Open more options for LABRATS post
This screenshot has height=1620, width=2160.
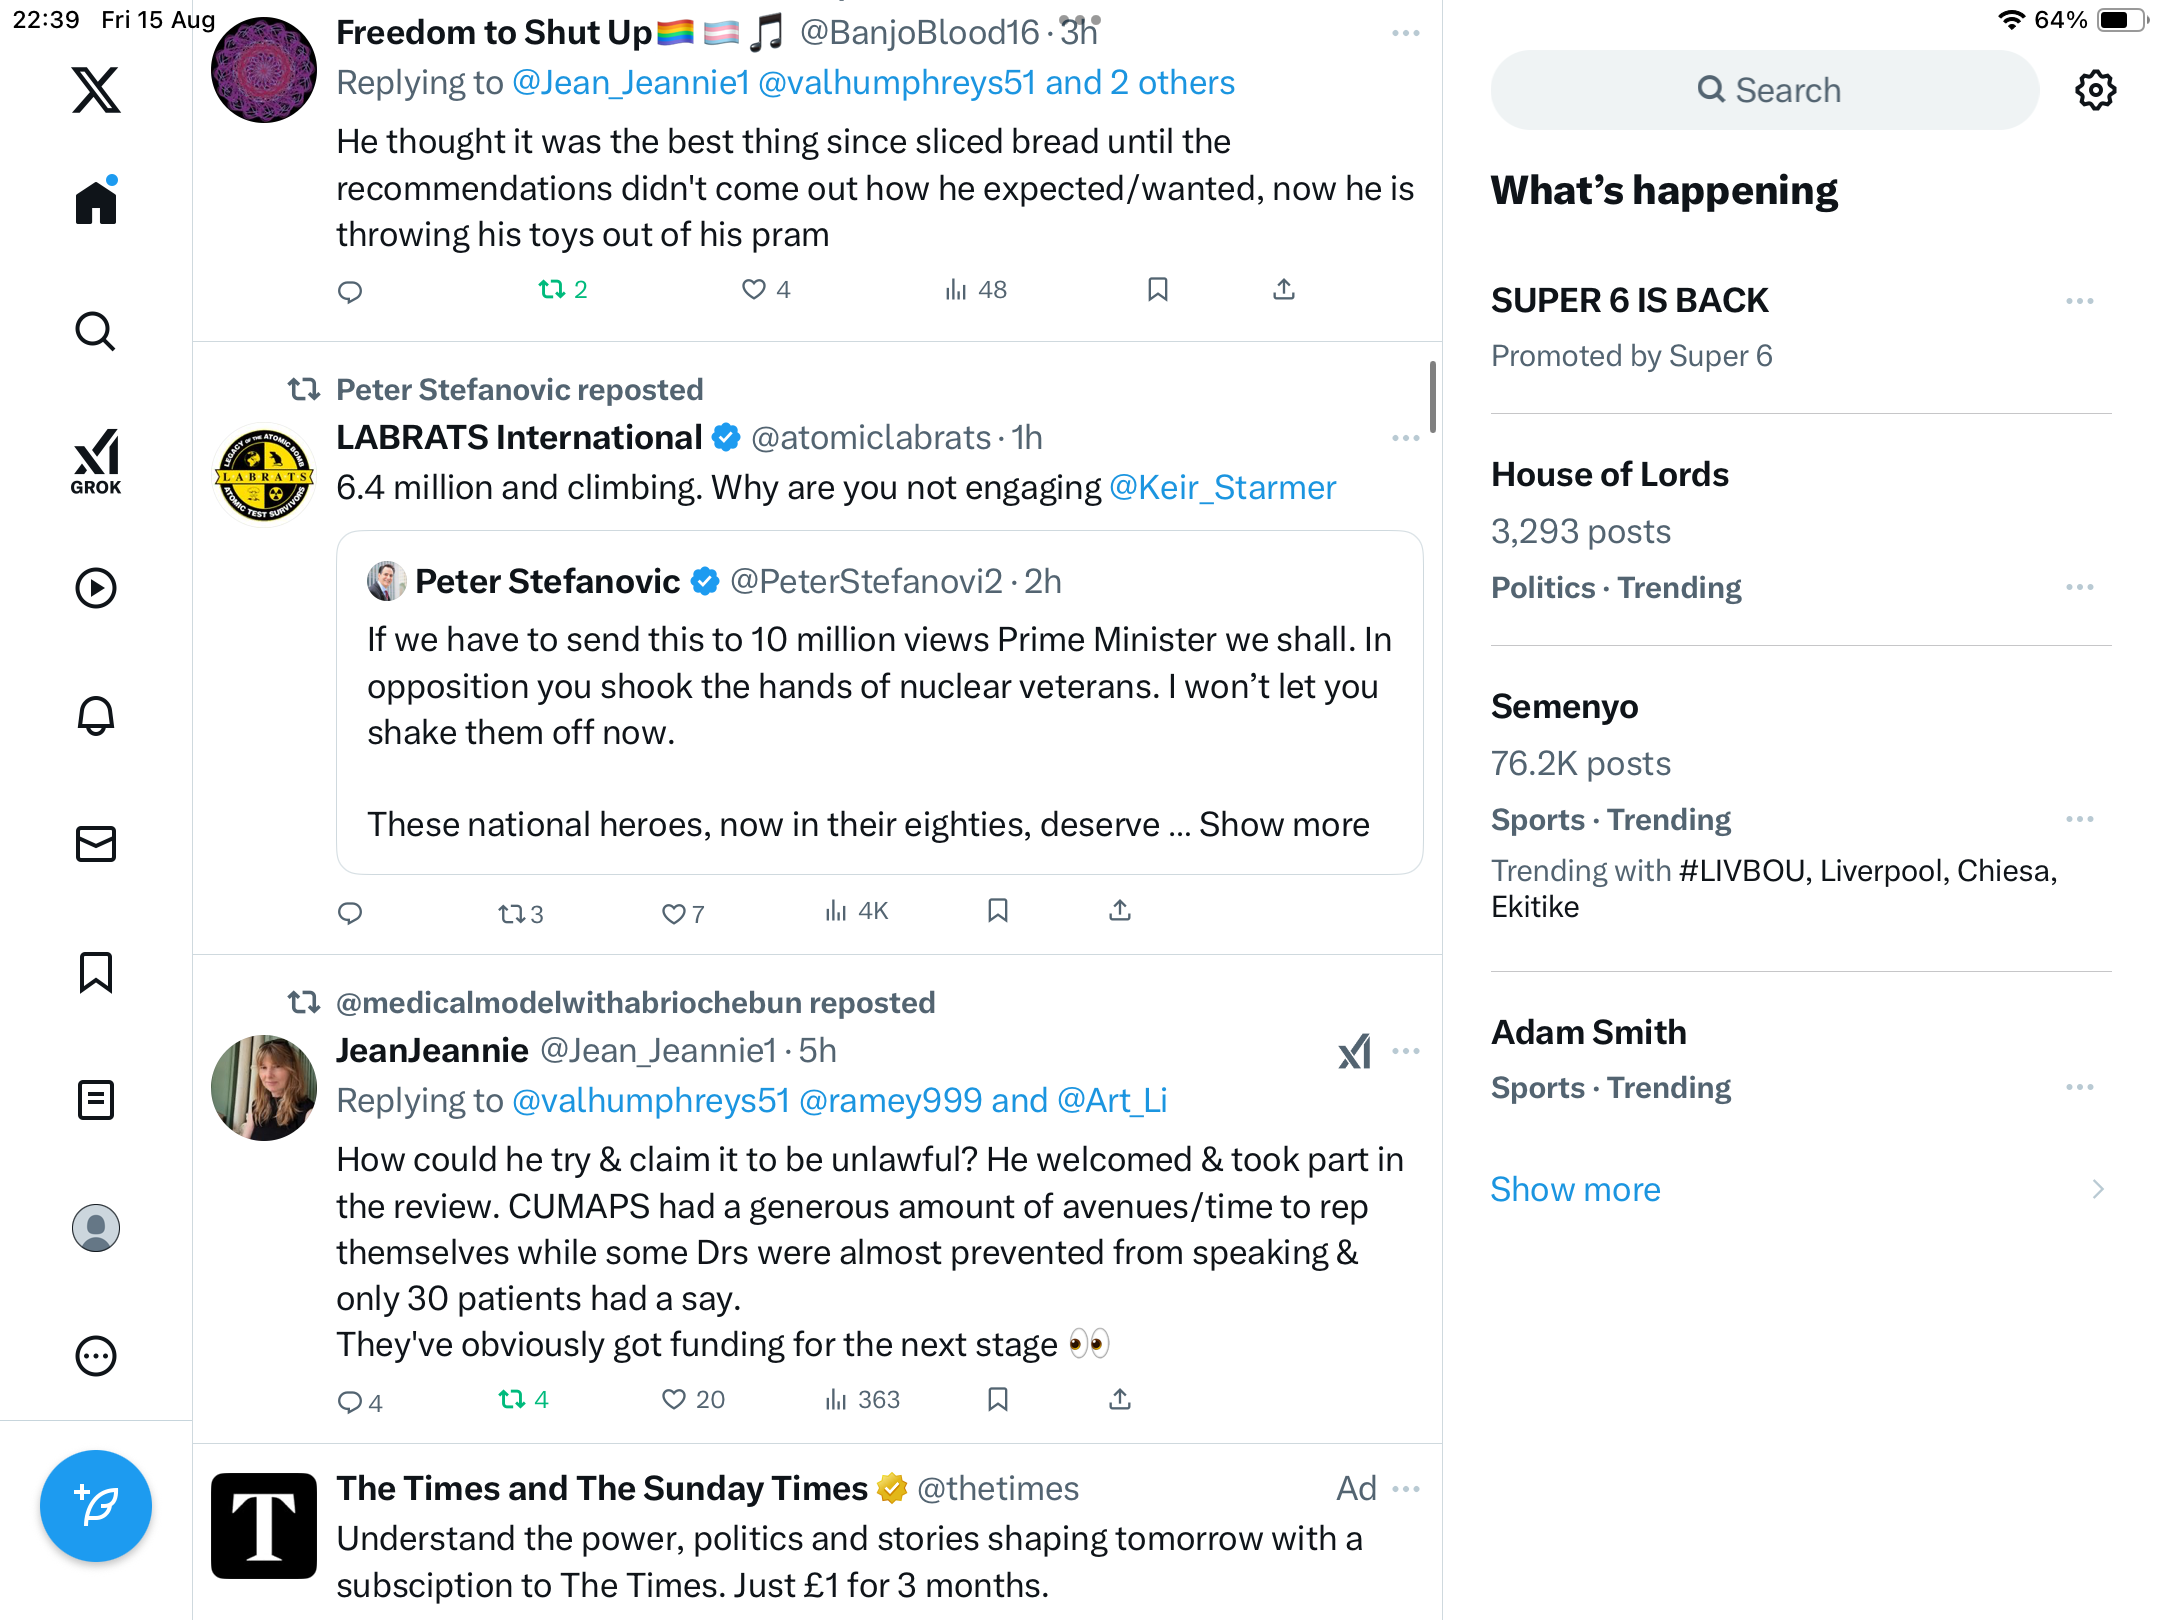(x=1405, y=438)
